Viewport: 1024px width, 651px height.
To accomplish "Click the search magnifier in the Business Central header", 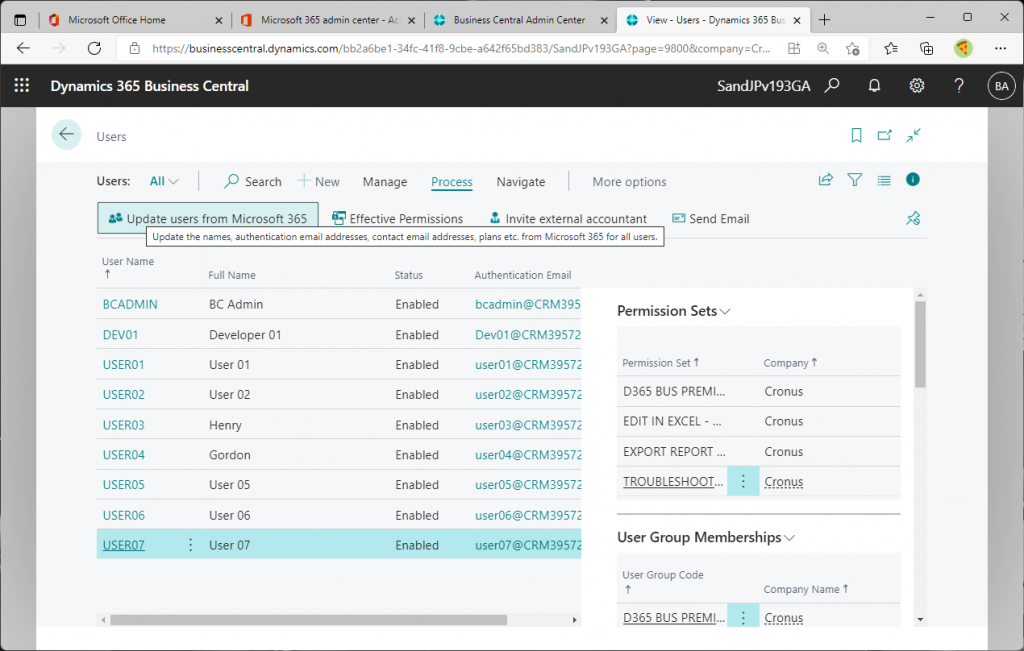I will [831, 86].
